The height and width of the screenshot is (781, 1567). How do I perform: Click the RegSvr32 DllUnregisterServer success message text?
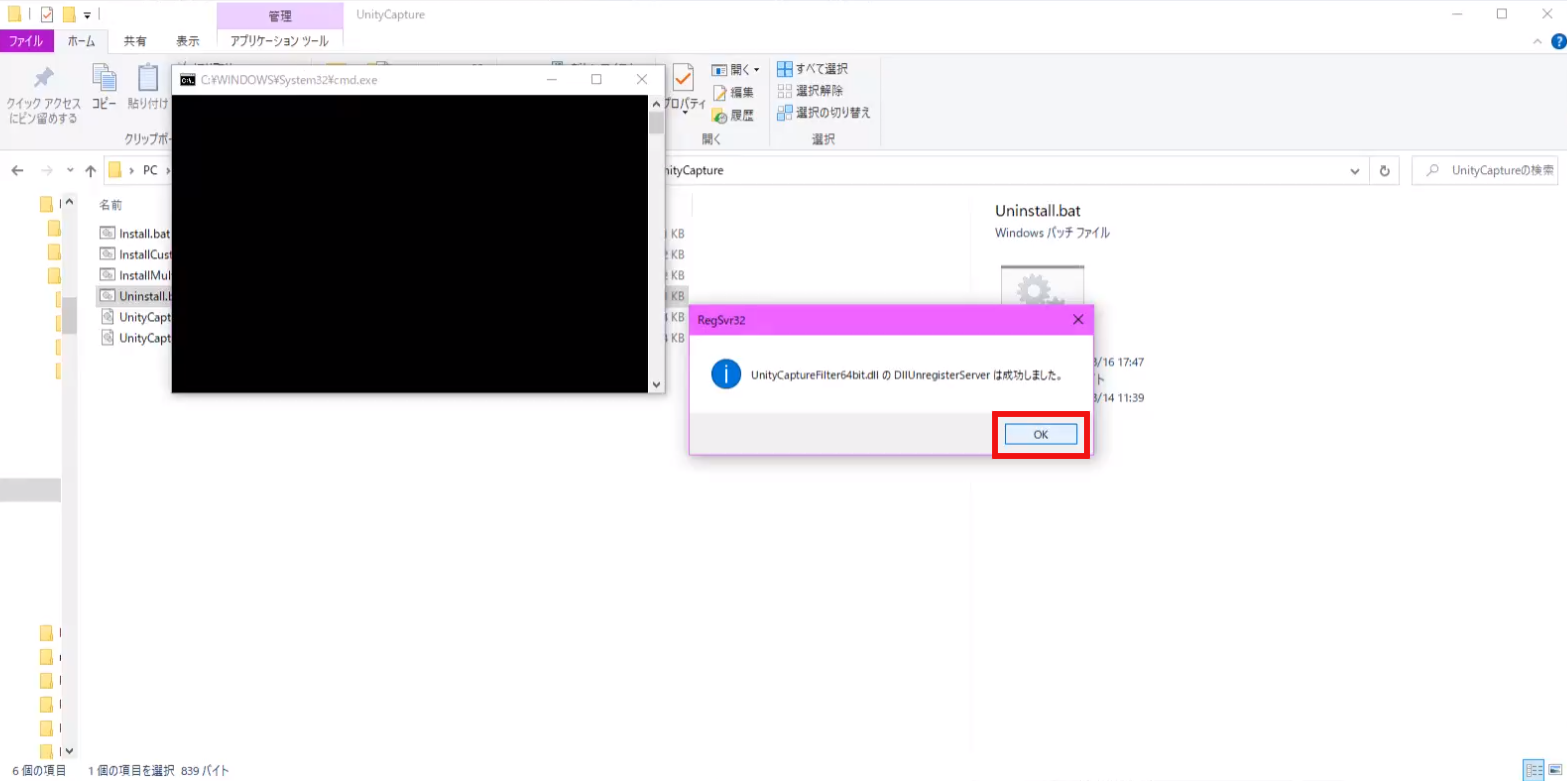pyautogui.click(x=905, y=376)
